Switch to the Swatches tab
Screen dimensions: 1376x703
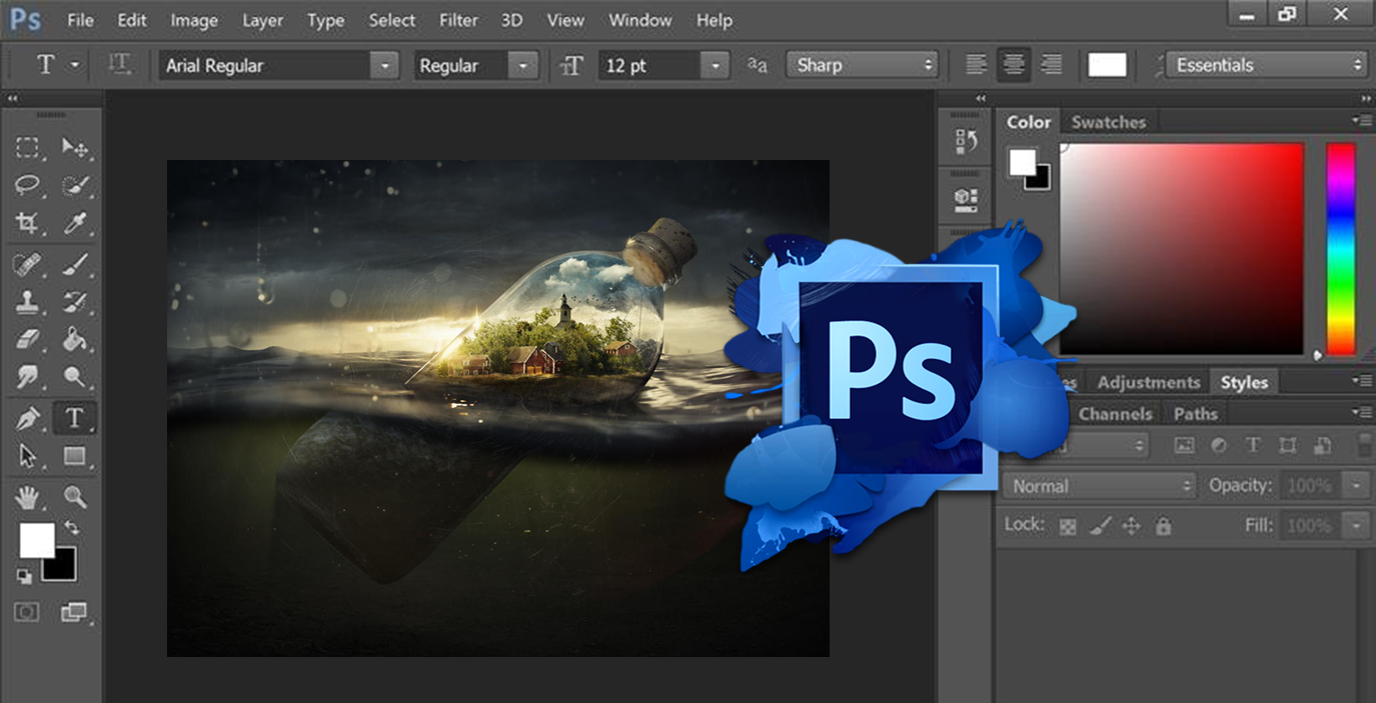1108,122
